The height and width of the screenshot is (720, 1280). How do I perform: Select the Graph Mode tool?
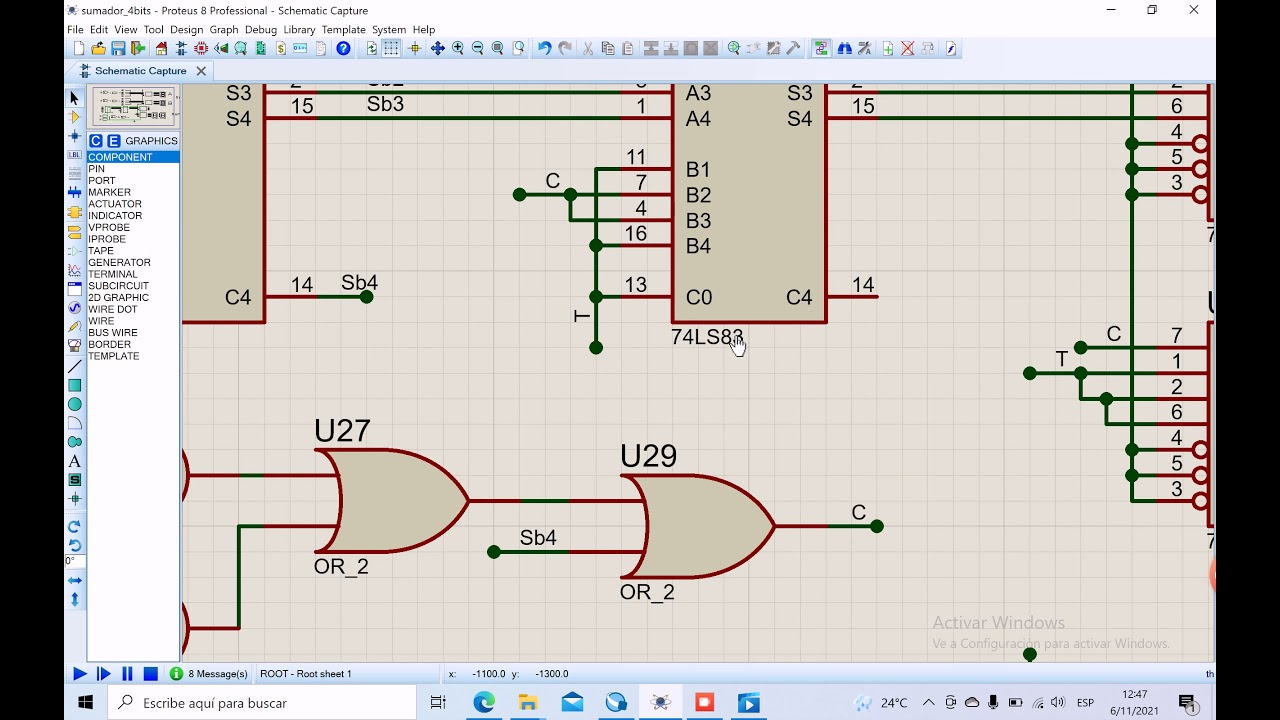pyautogui.click(x=74, y=270)
